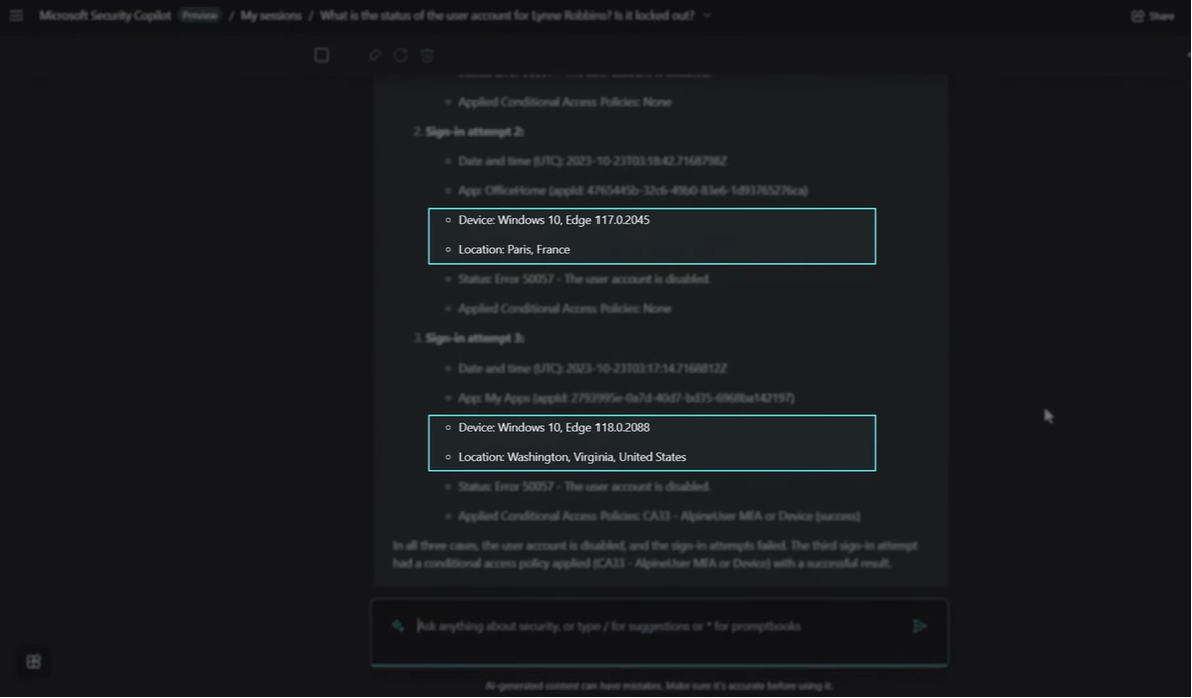Open My sessions breadcrumb
Image resolution: width=1192 pixels, height=698 pixels.
coord(270,16)
